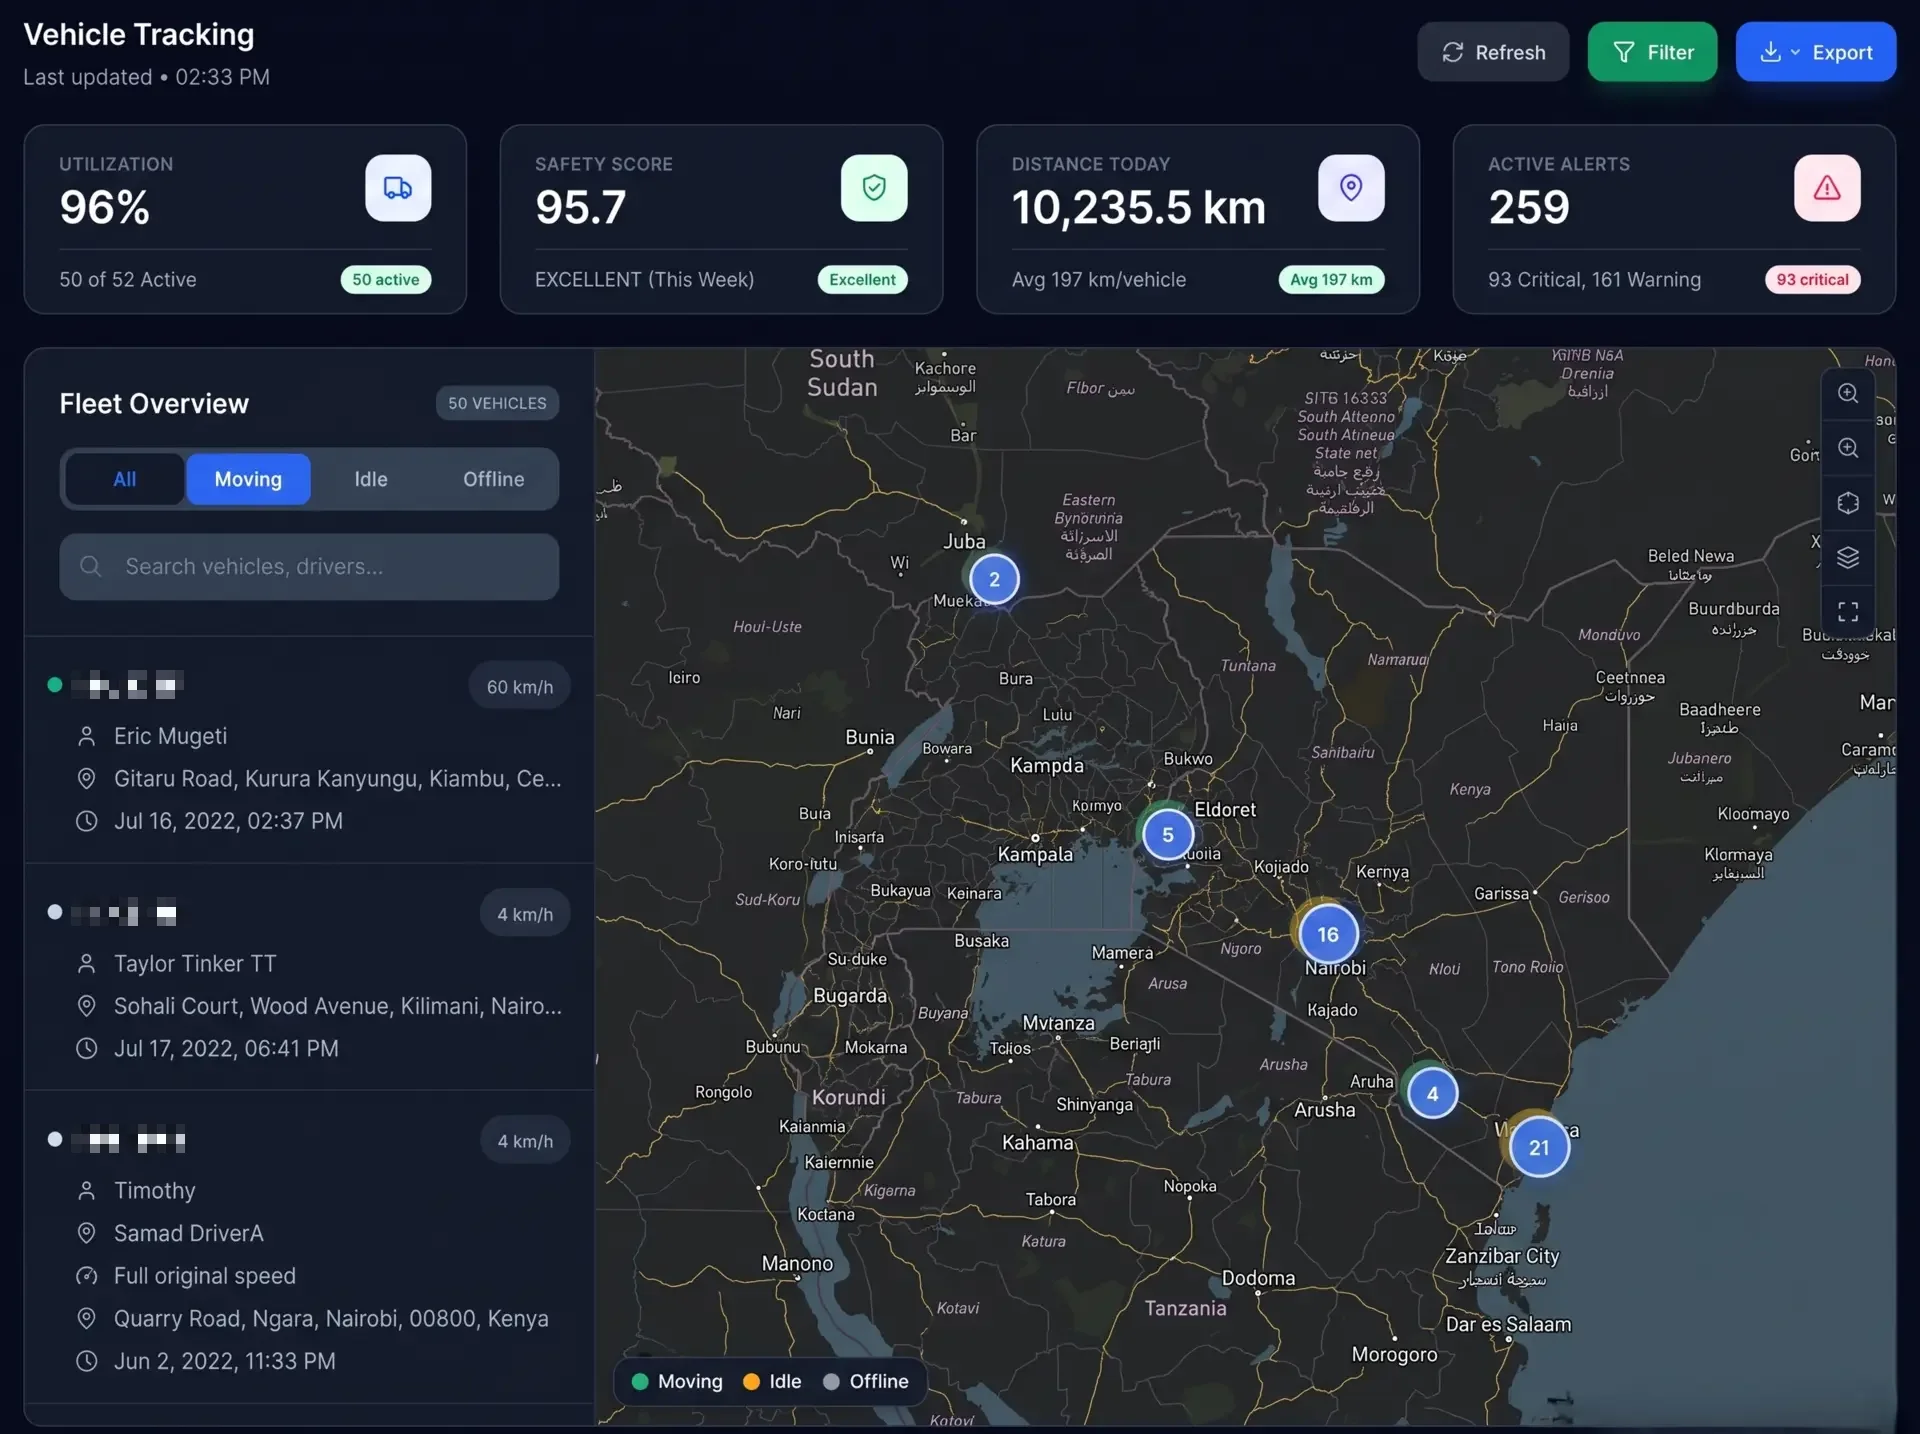Open the map layers control
Image resolution: width=1920 pixels, height=1434 pixels.
point(1848,557)
